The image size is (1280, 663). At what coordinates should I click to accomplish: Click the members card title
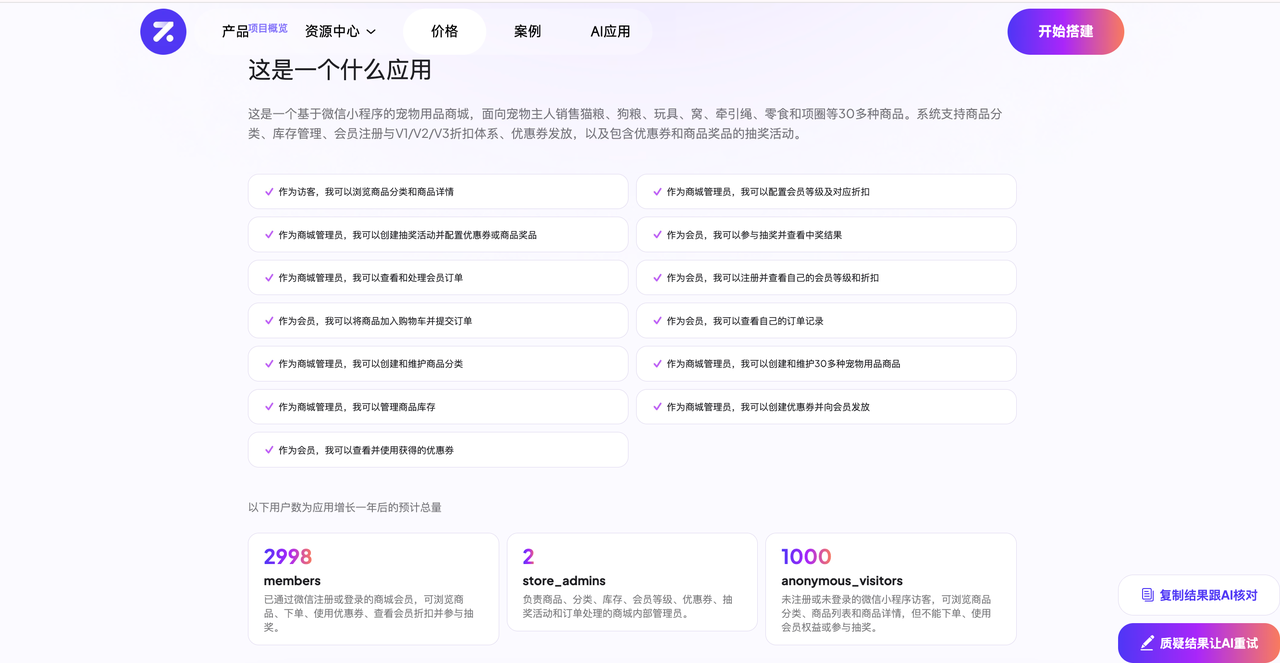292,581
